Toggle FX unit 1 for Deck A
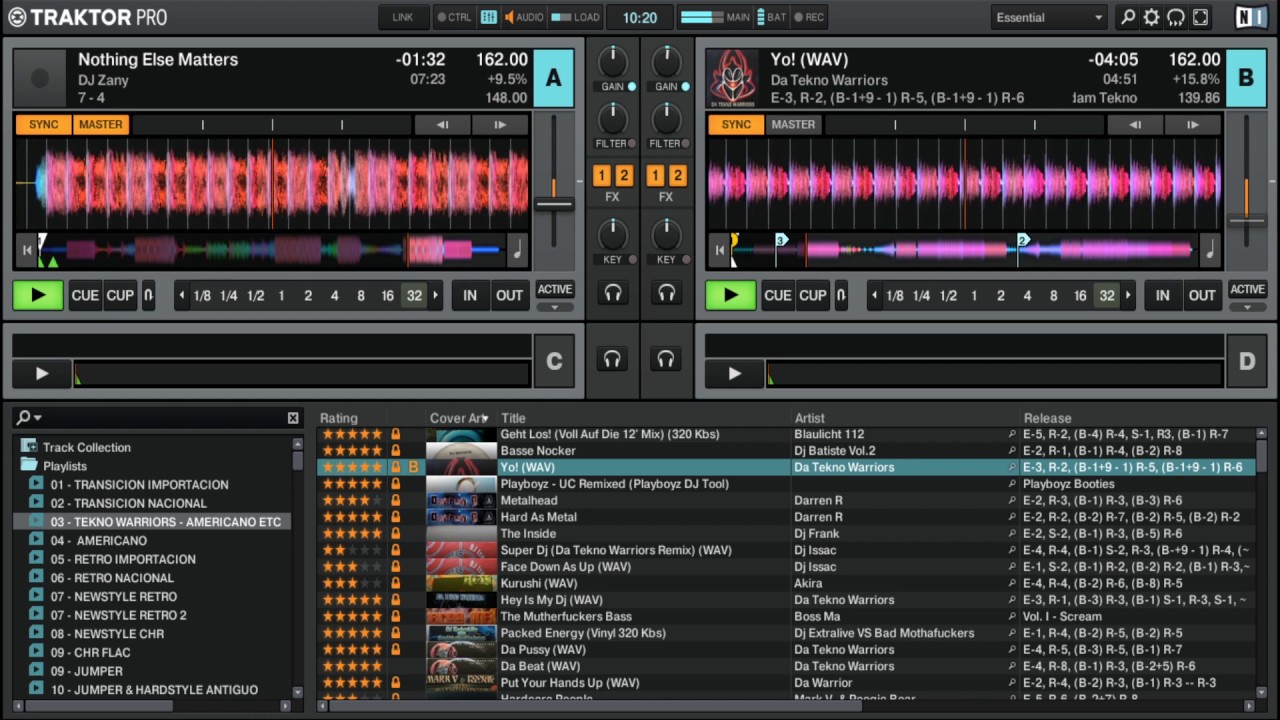The height and width of the screenshot is (720, 1280). (x=602, y=176)
